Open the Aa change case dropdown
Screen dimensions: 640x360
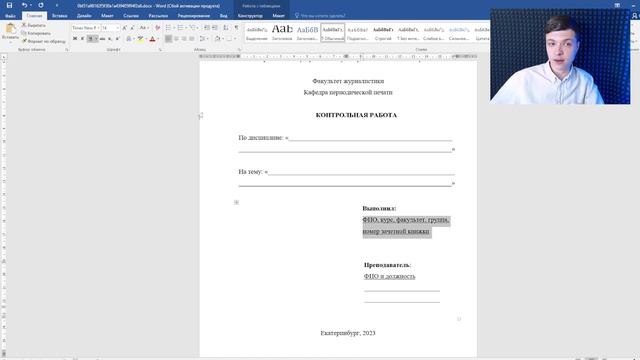point(143,28)
